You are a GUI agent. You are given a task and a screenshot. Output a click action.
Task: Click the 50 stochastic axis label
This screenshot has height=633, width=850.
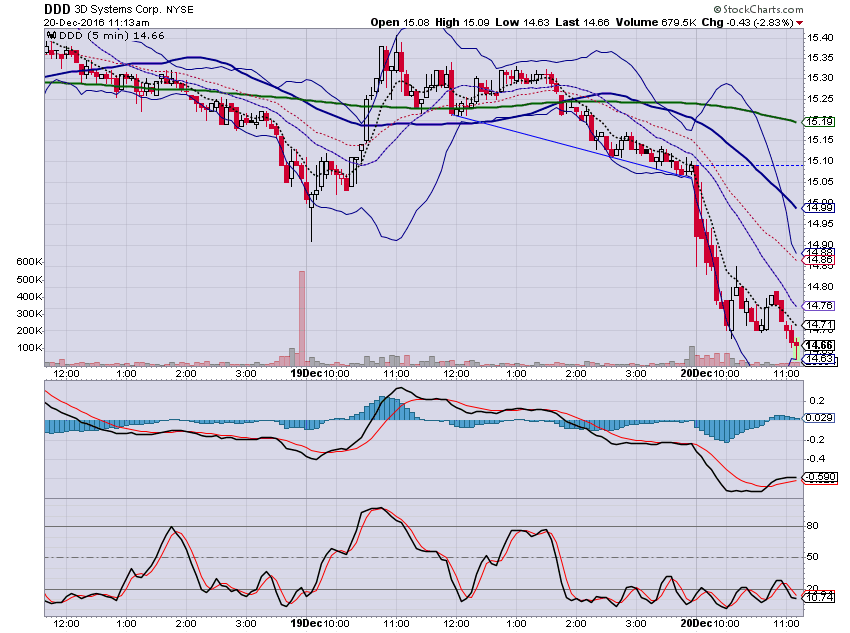point(813,557)
